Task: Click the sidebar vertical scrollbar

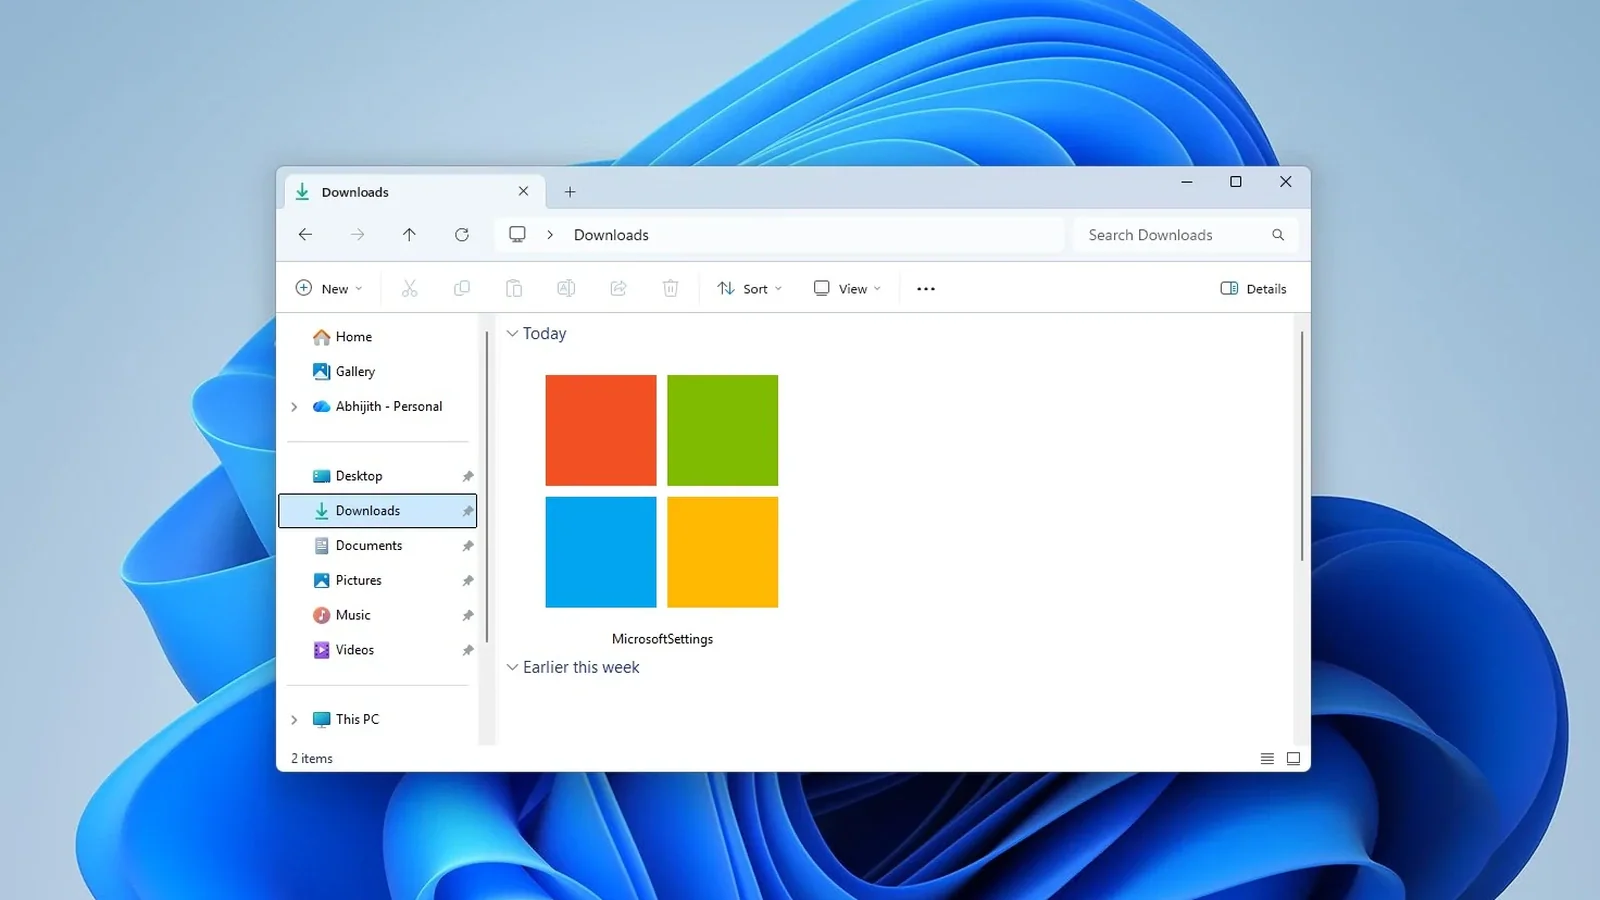Action: (x=486, y=487)
